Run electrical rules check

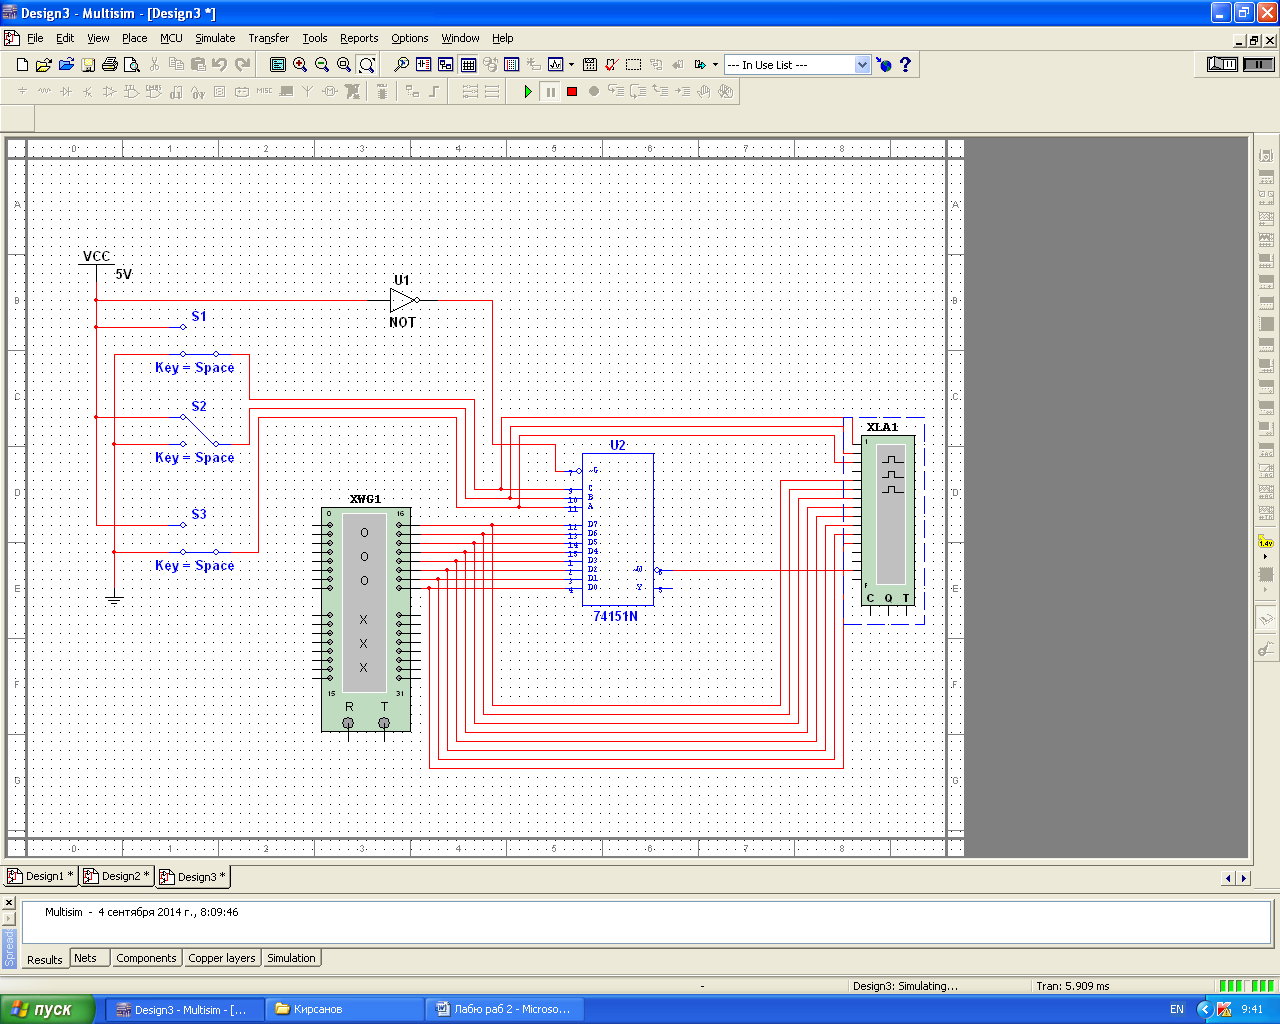[611, 64]
